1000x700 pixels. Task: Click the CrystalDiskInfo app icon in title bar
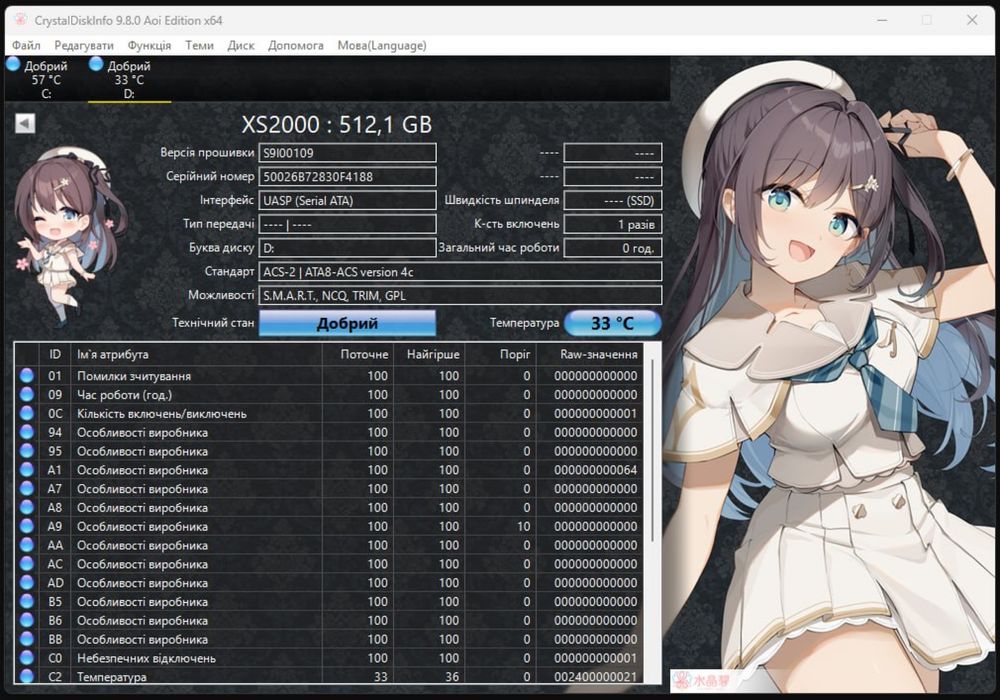tap(20, 20)
